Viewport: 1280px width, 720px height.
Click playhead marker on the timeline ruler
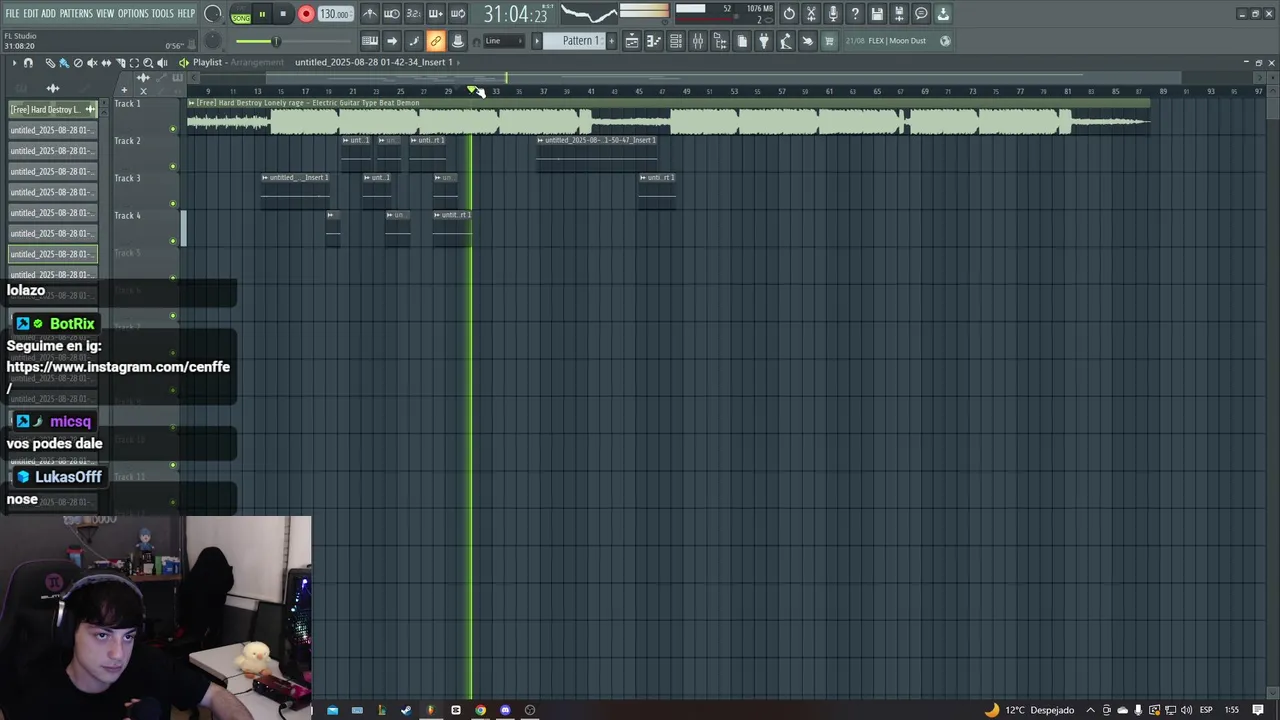472,91
